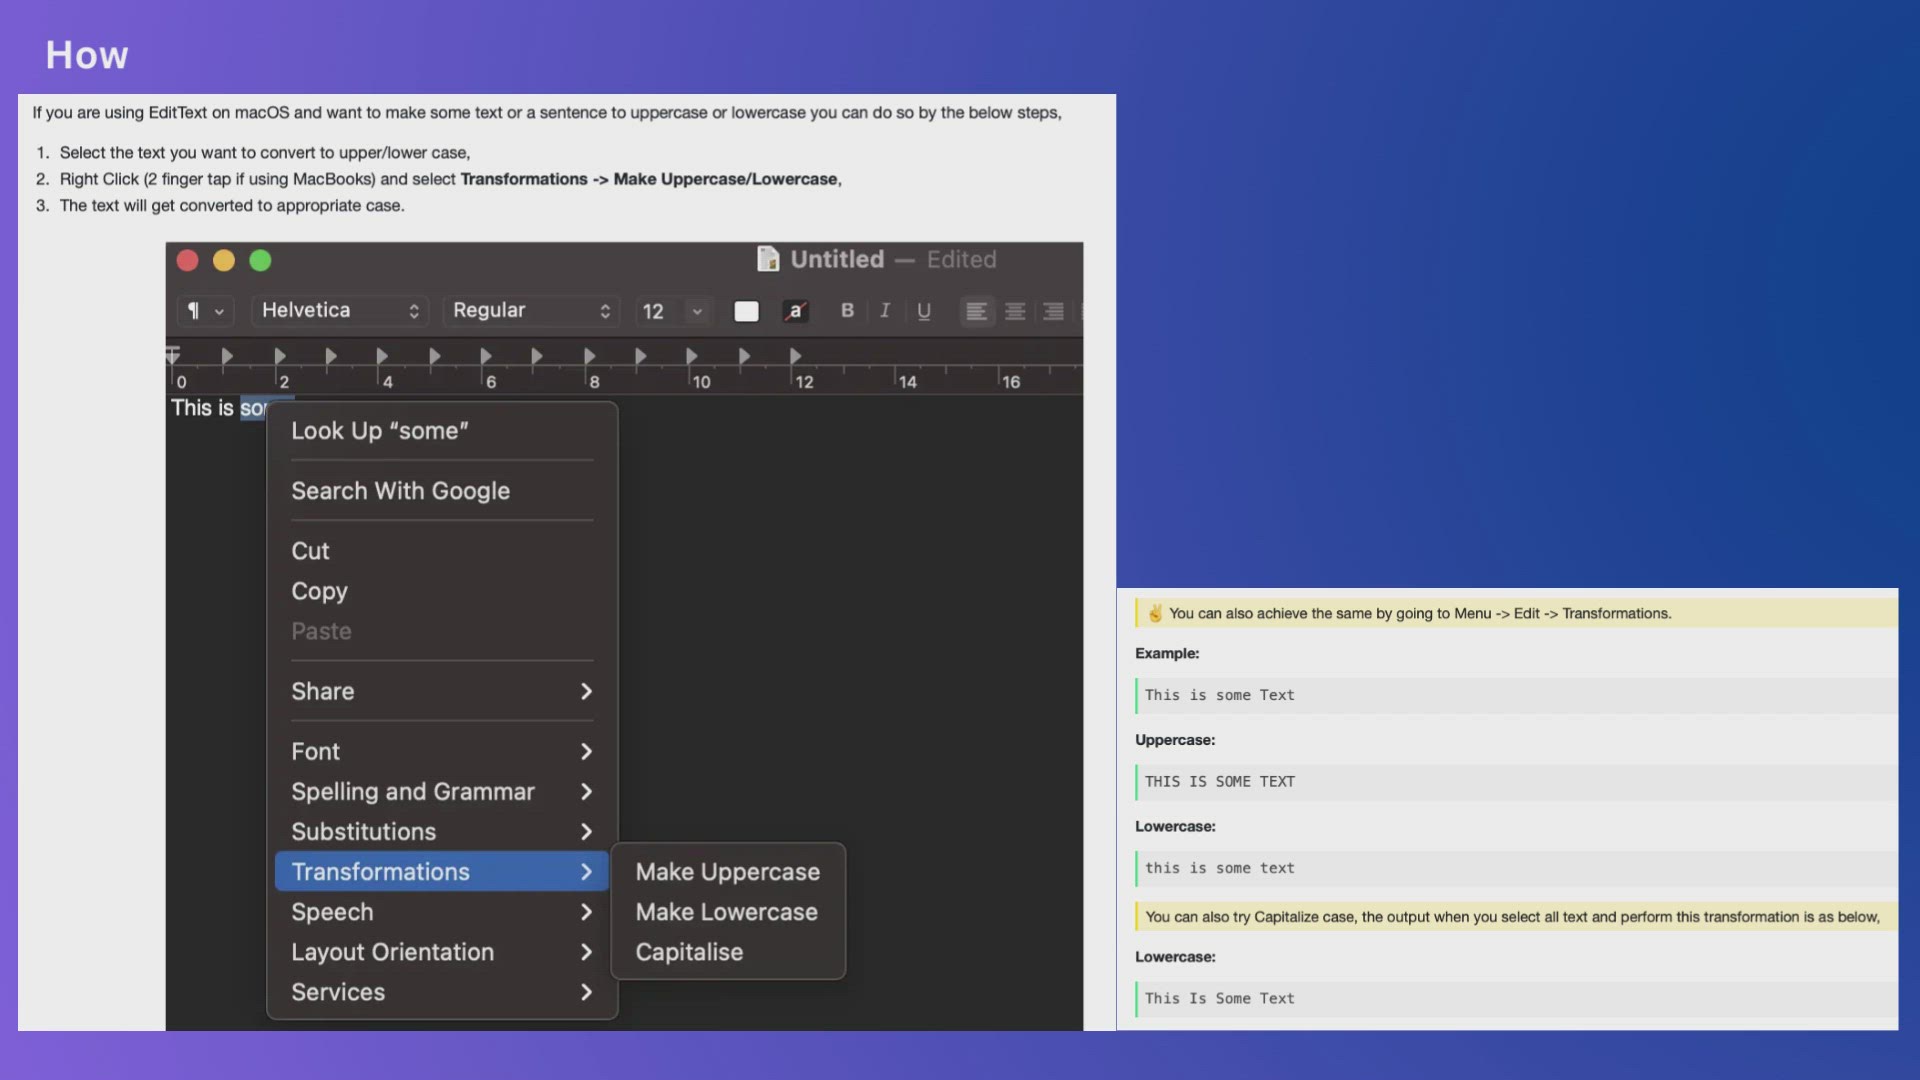Screen dimensions: 1920x1080
Task: Click Search With Google
Action: pyautogui.click(x=400, y=491)
